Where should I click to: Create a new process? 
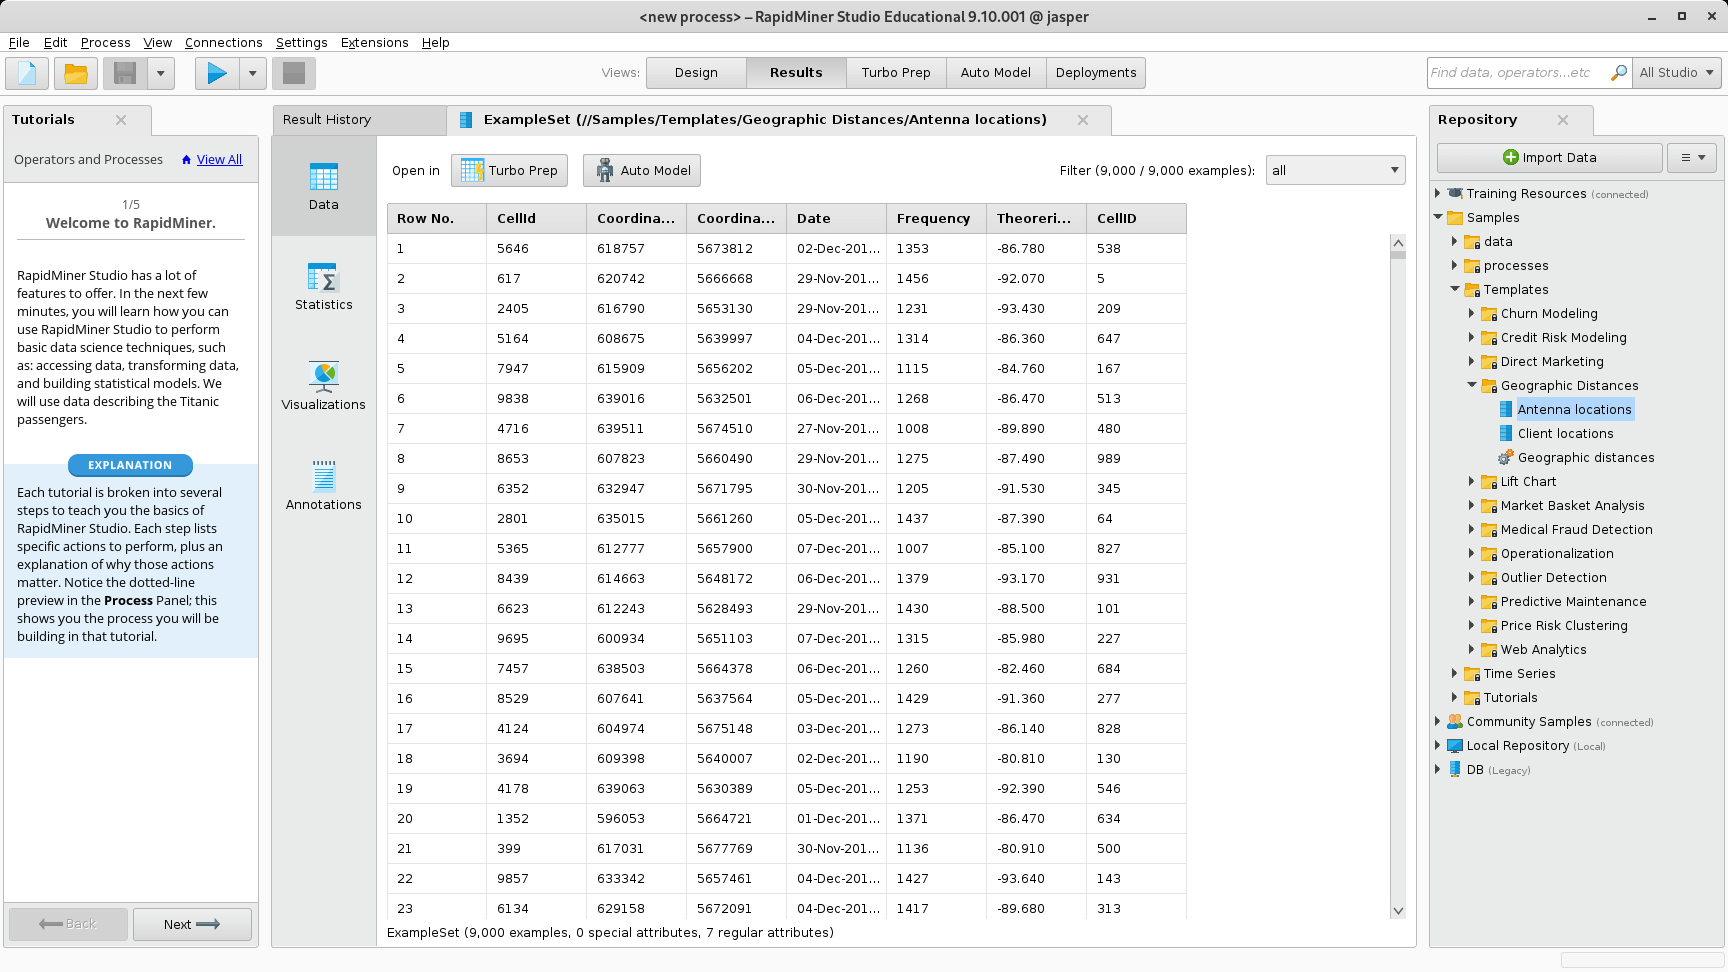click(26, 73)
